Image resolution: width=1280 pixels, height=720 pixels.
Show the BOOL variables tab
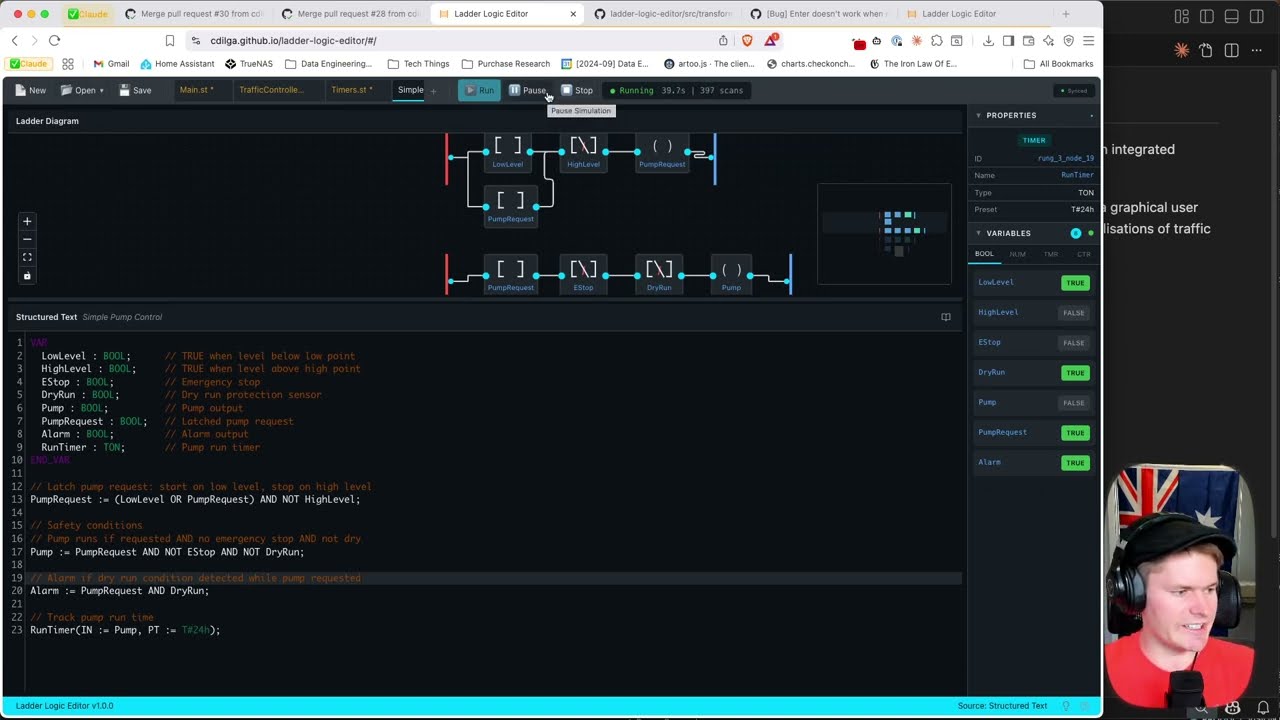tap(984, 254)
